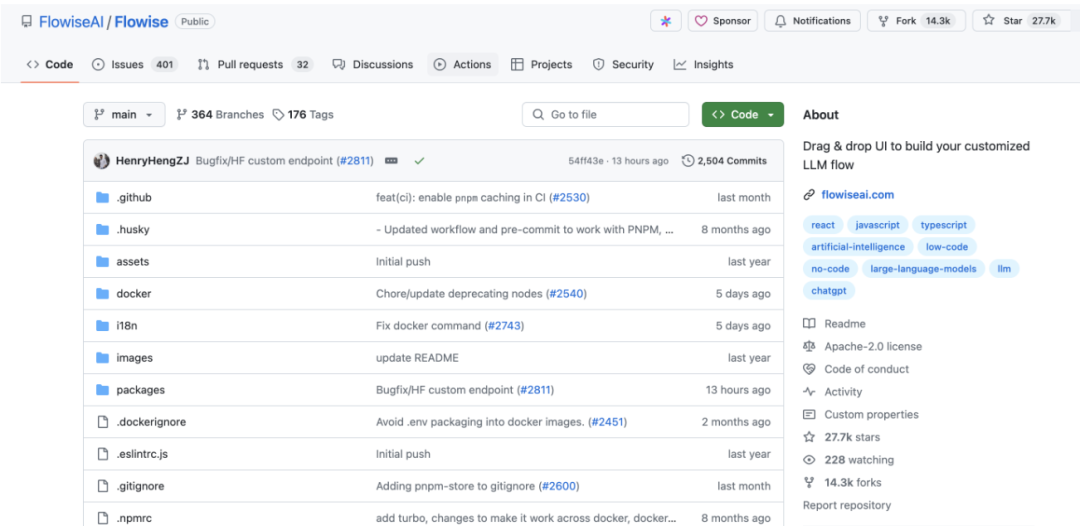View the 364 Branches list

[220, 115]
